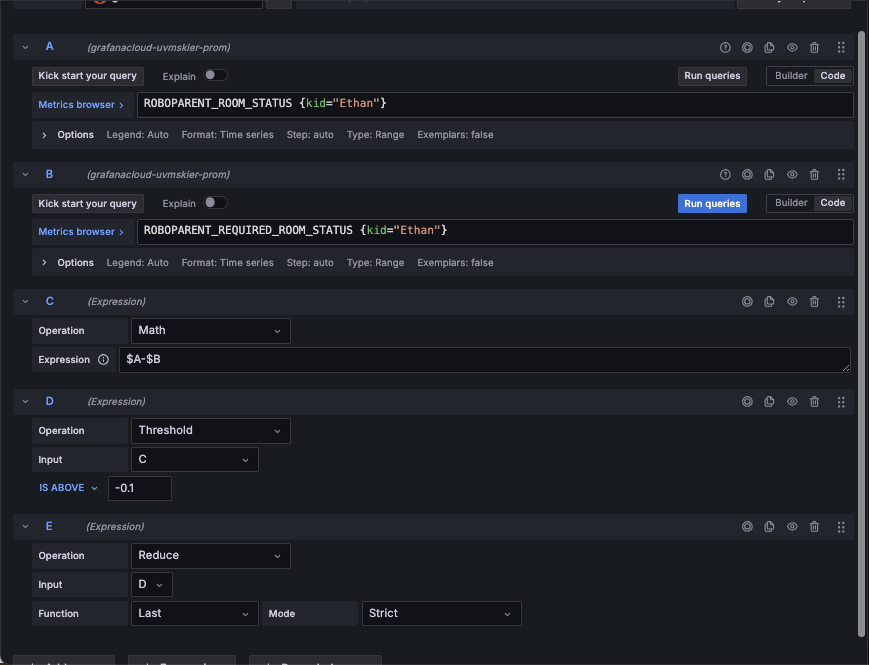Open the IS ABOVE condition dropdown
The height and width of the screenshot is (665, 869).
[68, 488]
